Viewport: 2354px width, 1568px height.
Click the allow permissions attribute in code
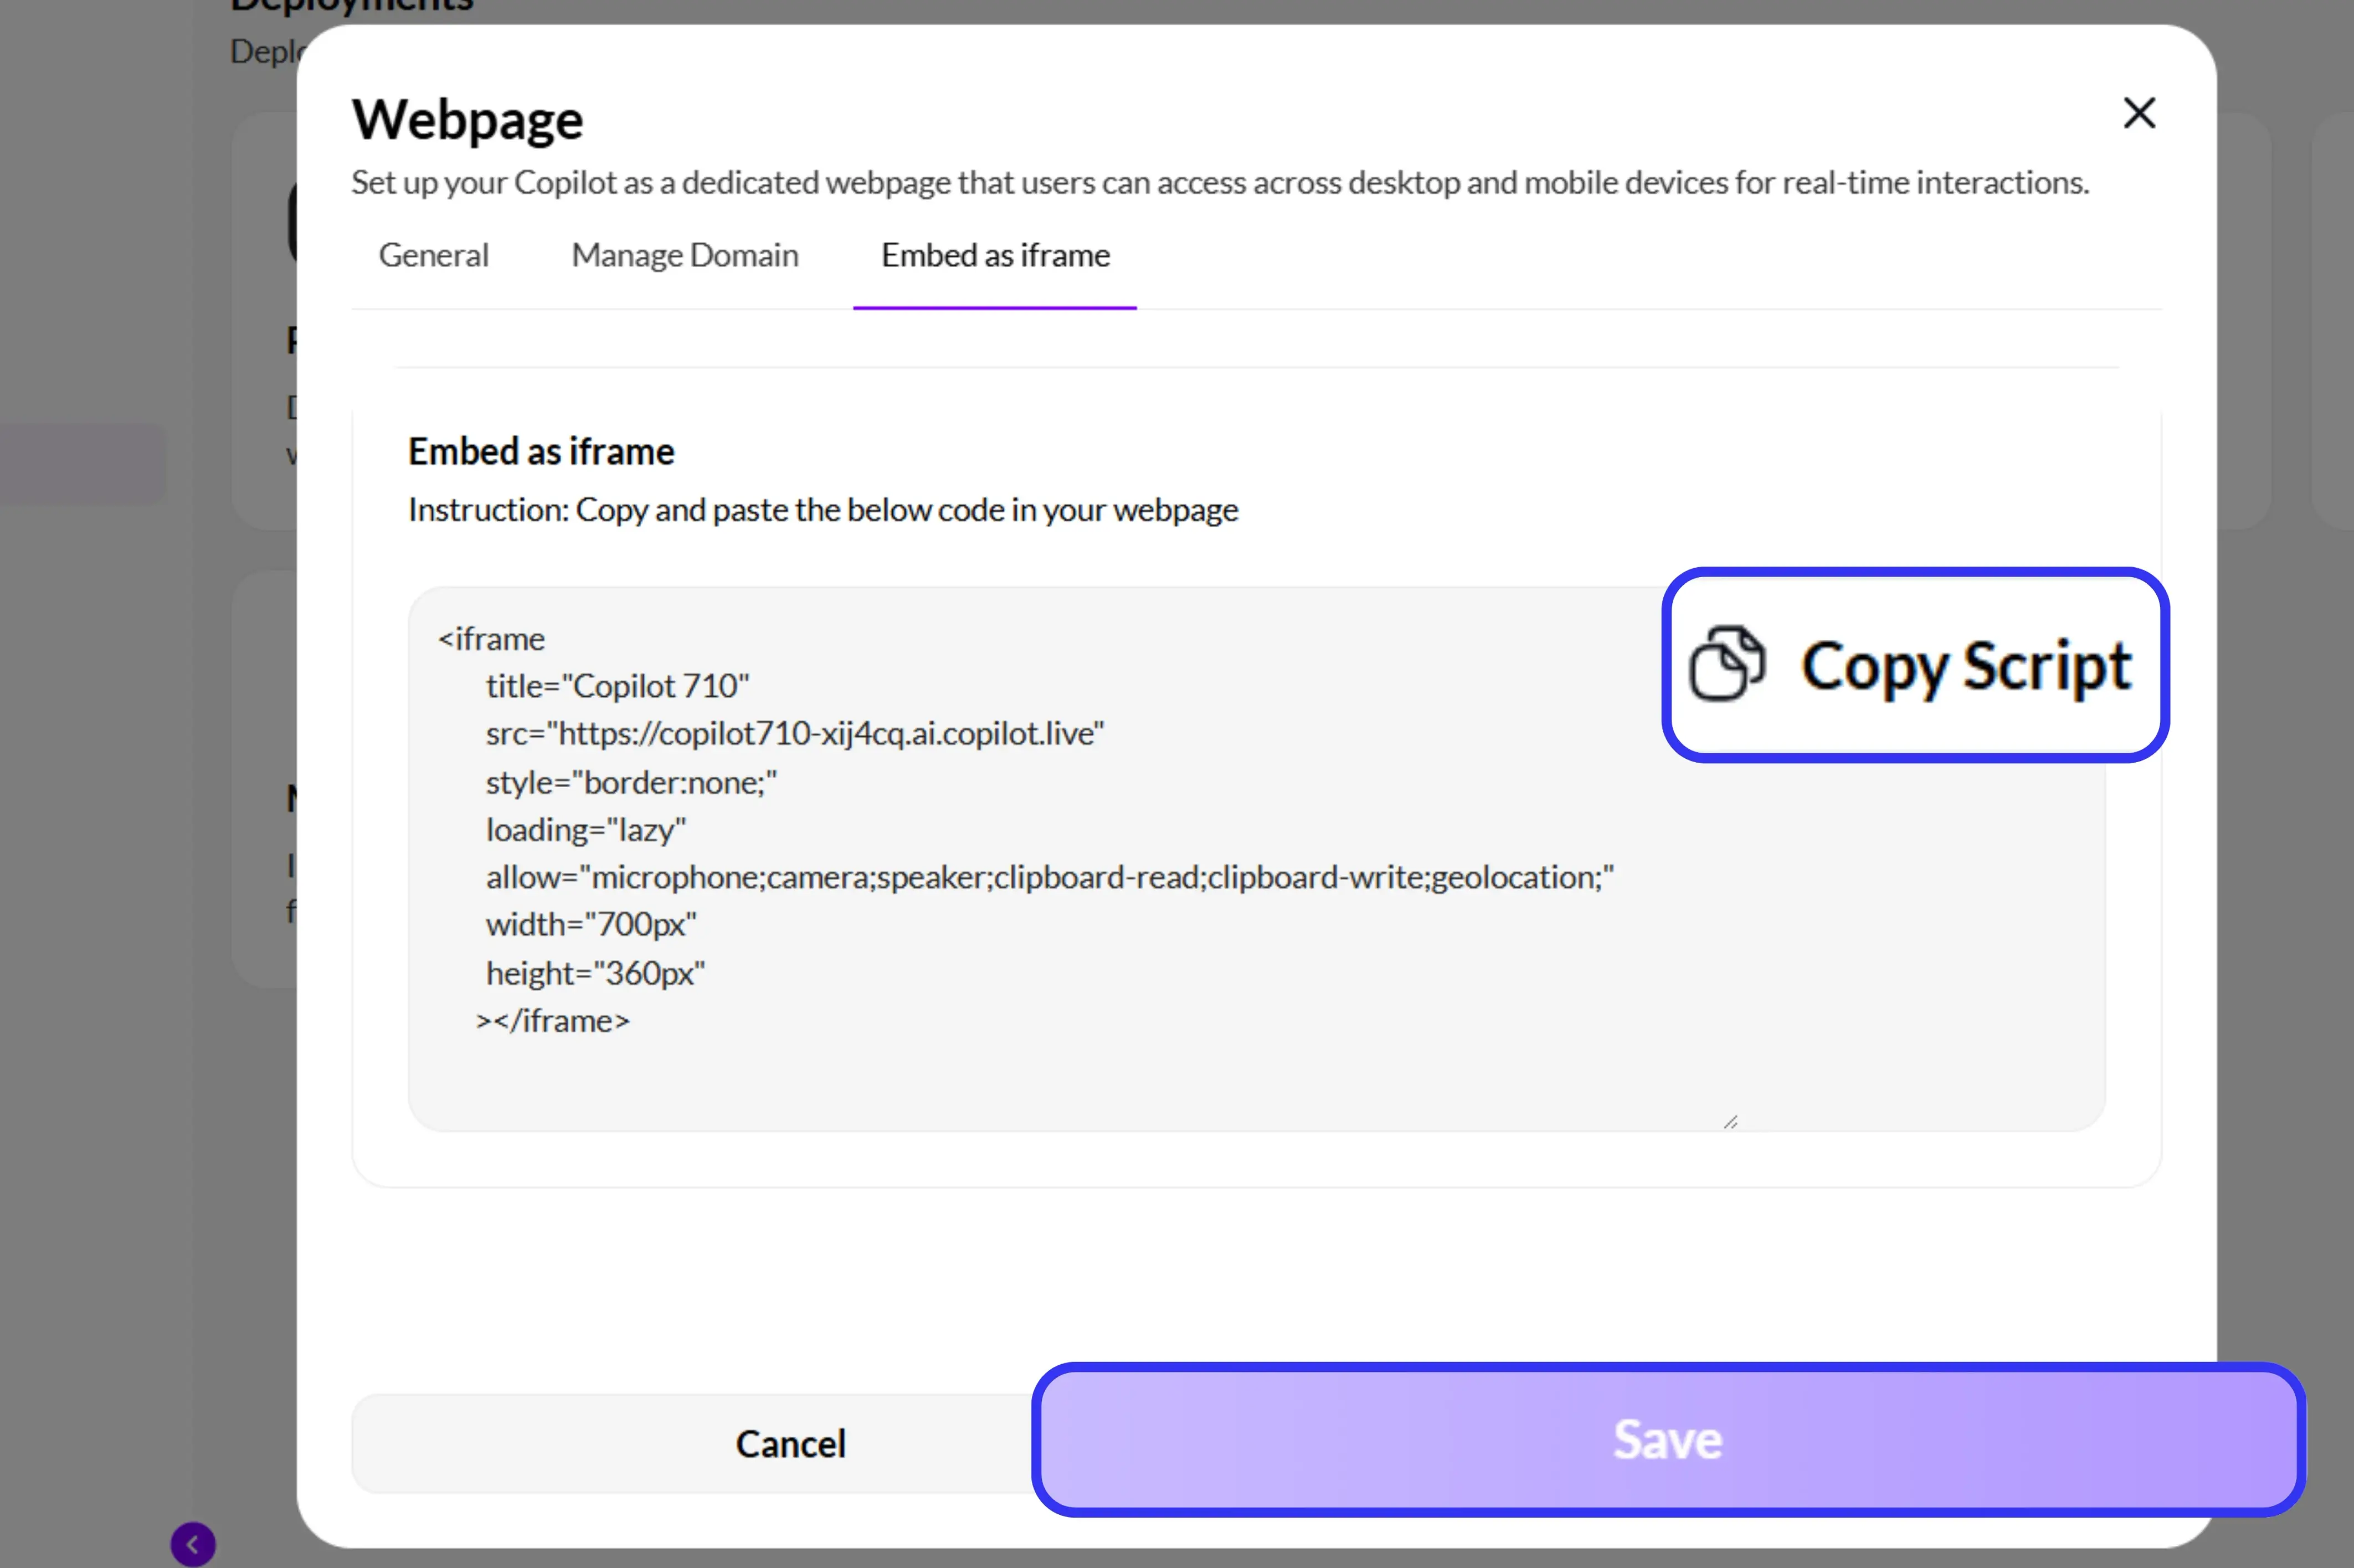click(x=1050, y=877)
